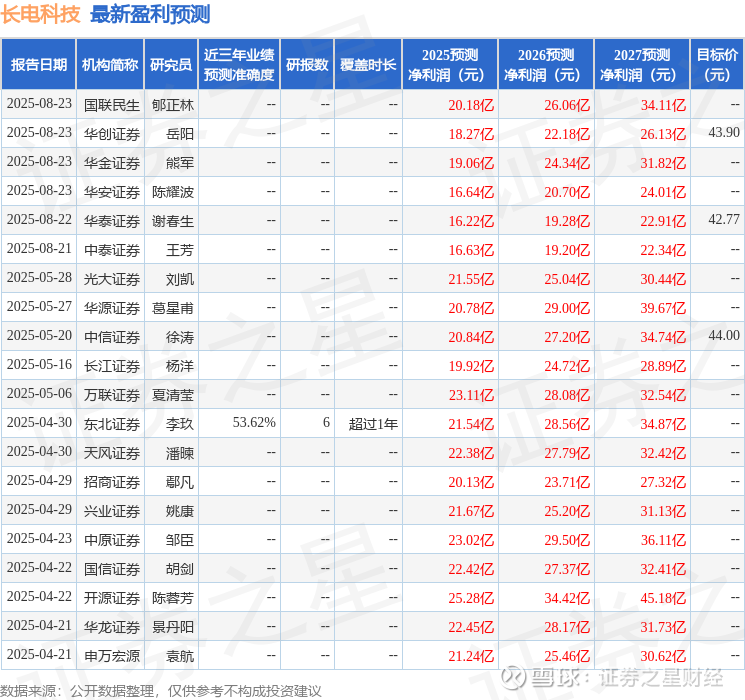Click the 研报数 column header
The width and height of the screenshot is (745, 700).
point(307,65)
